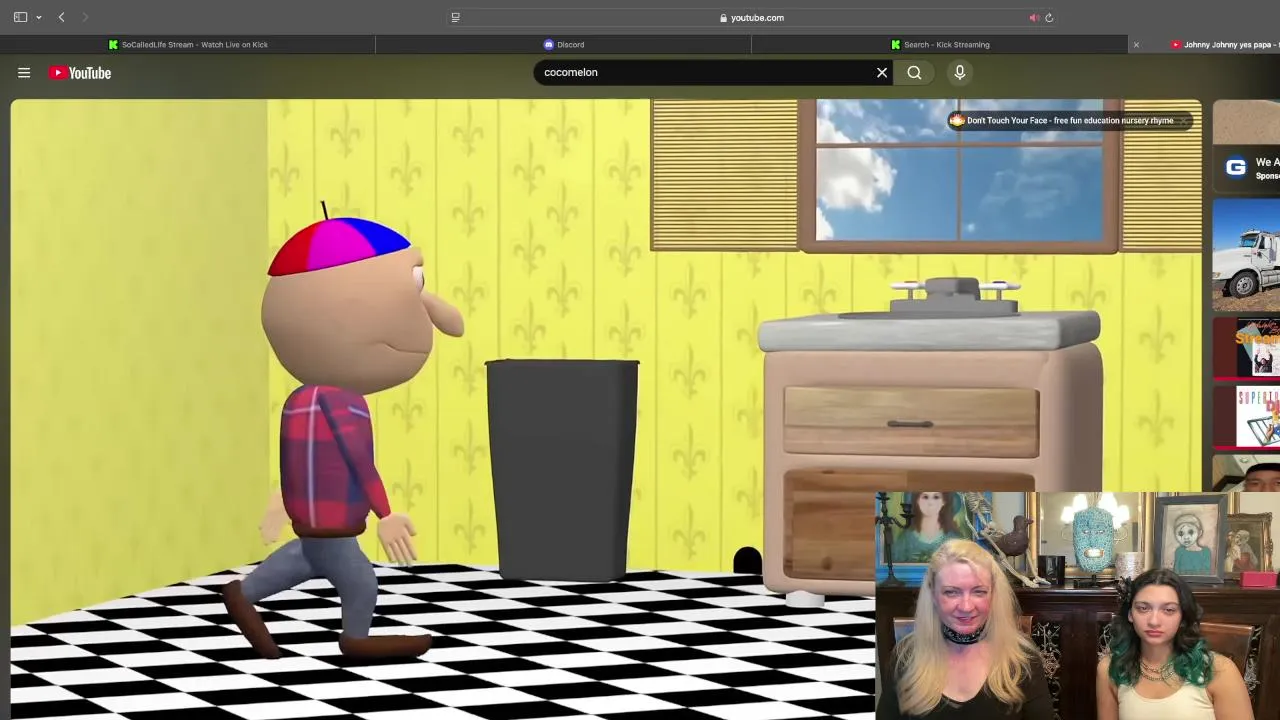Image resolution: width=1280 pixels, height=720 pixels.
Task: Click the reader/page menu icon in address bar
Action: pos(455,17)
